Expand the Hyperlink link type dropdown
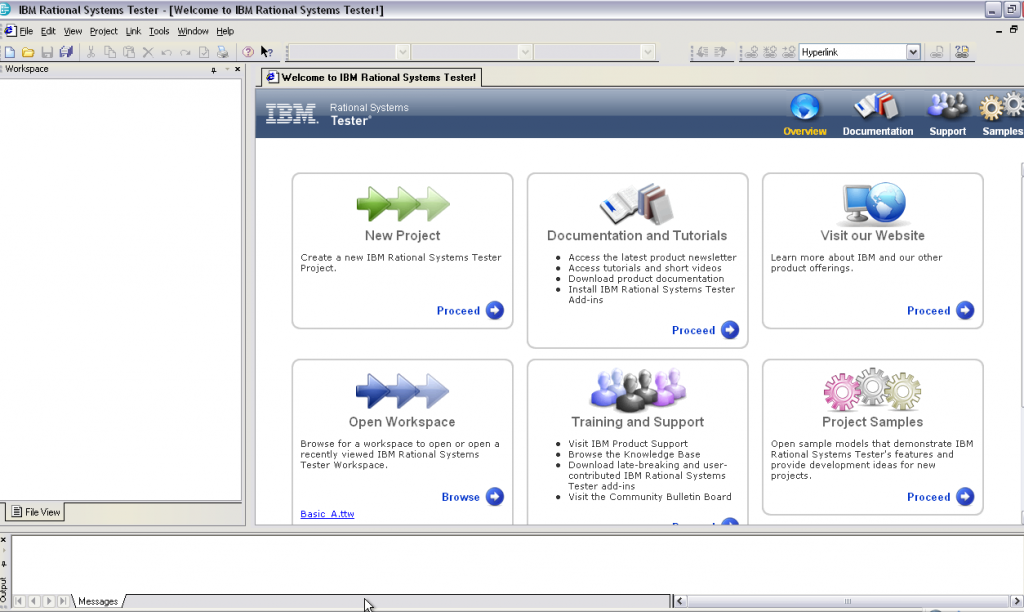Image resolution: width=1024 pixels, height=612 pixels. (913, 51)
